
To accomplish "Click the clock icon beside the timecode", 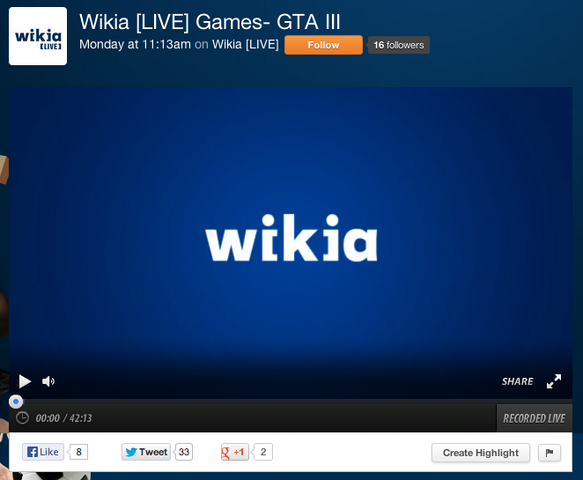I will [22, 418].
